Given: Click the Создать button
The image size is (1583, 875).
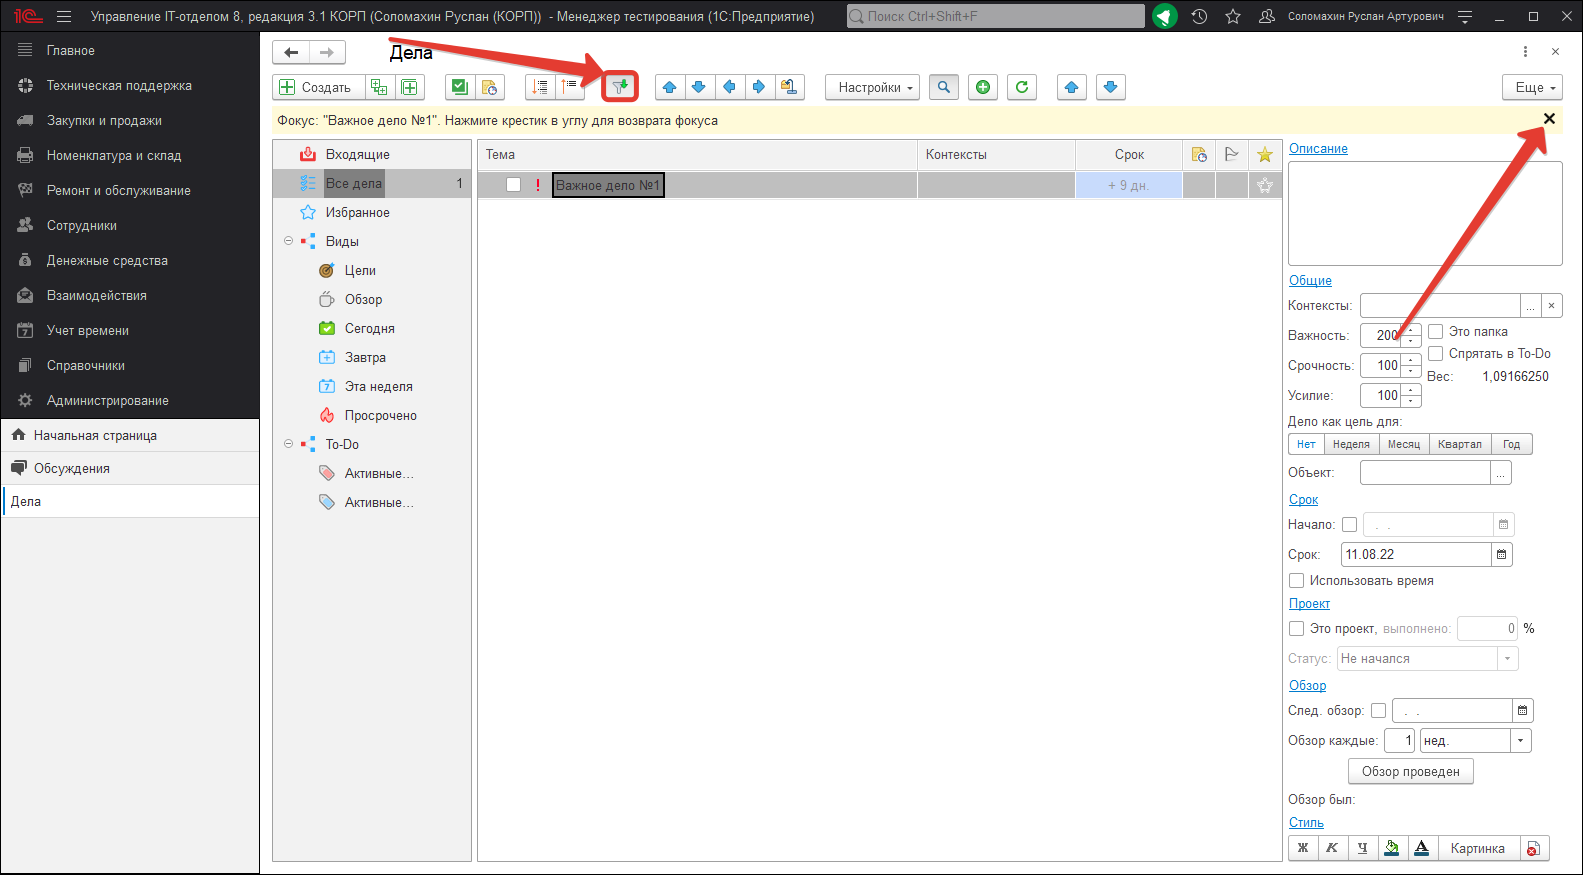Looking at the screenshot, I should [316, 87].
